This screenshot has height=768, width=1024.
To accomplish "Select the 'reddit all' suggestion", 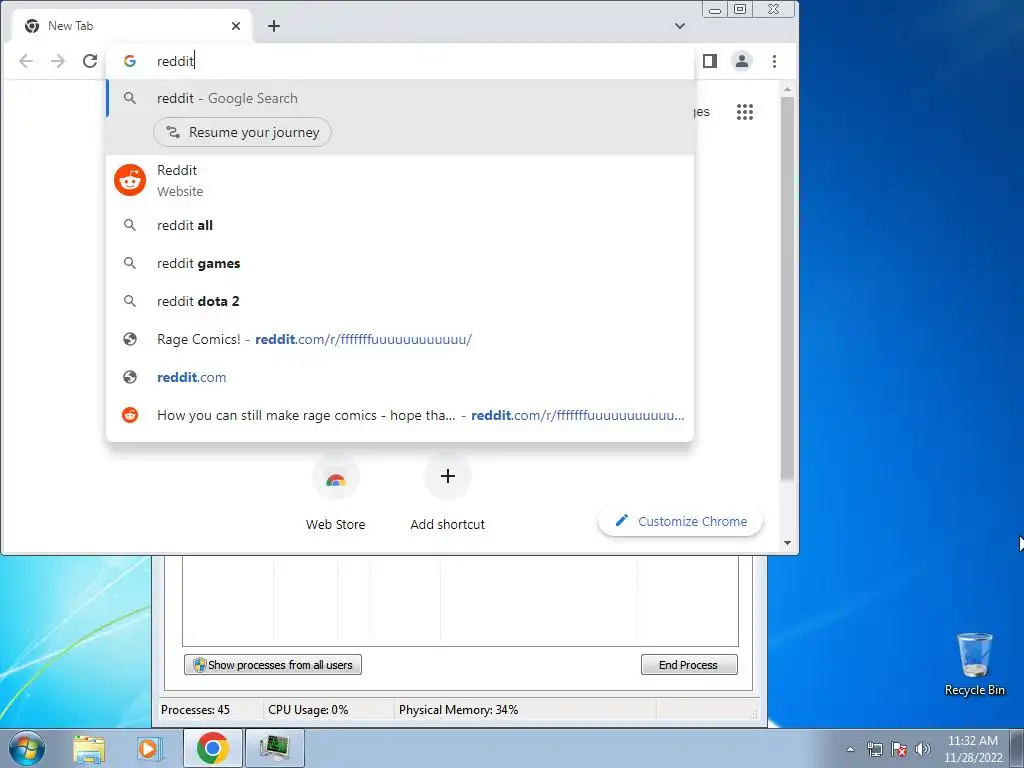I will 400,225.
